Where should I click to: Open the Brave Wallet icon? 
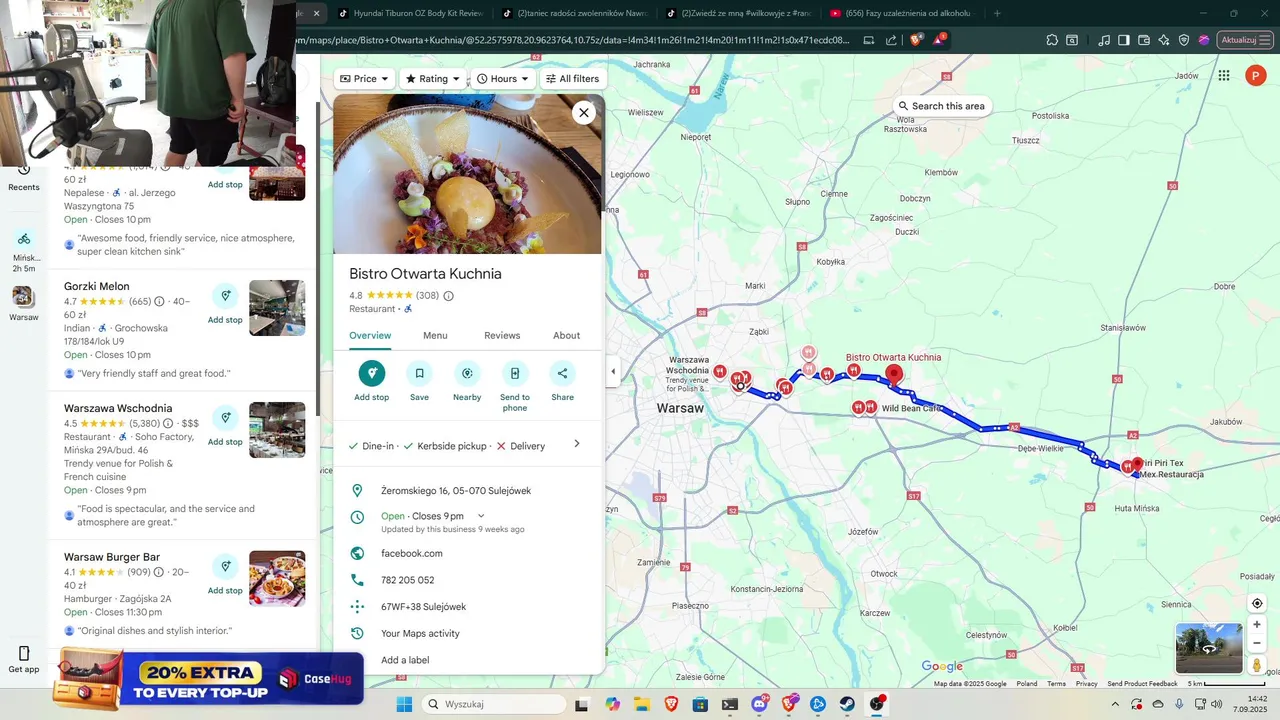1144,40
